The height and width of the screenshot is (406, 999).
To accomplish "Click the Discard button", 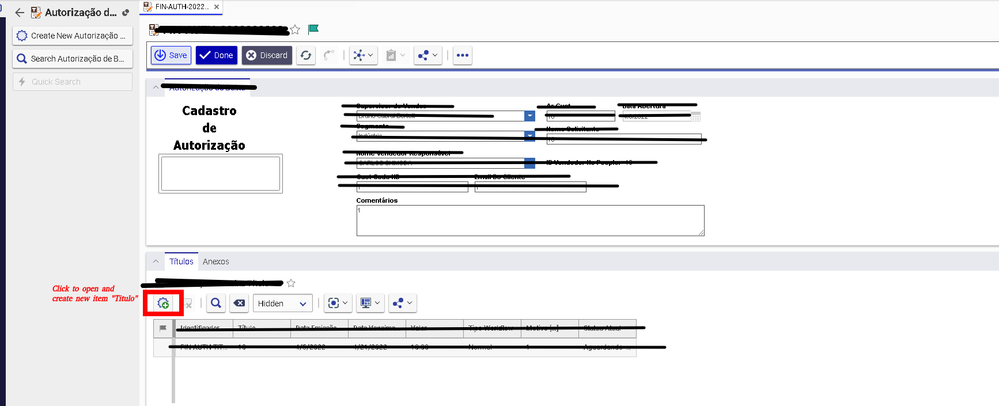I will tap(267, 55).
